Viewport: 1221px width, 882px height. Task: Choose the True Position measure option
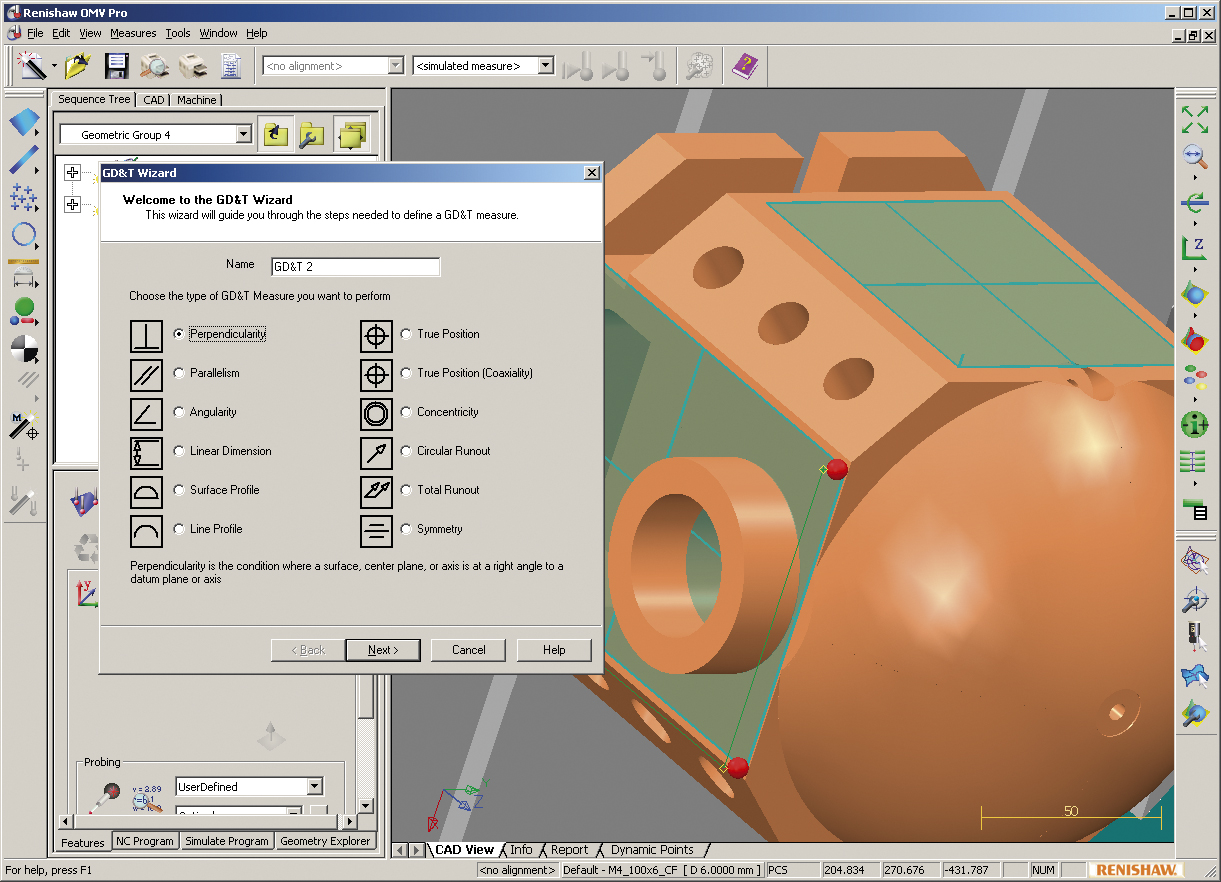[x=406, y=334]
